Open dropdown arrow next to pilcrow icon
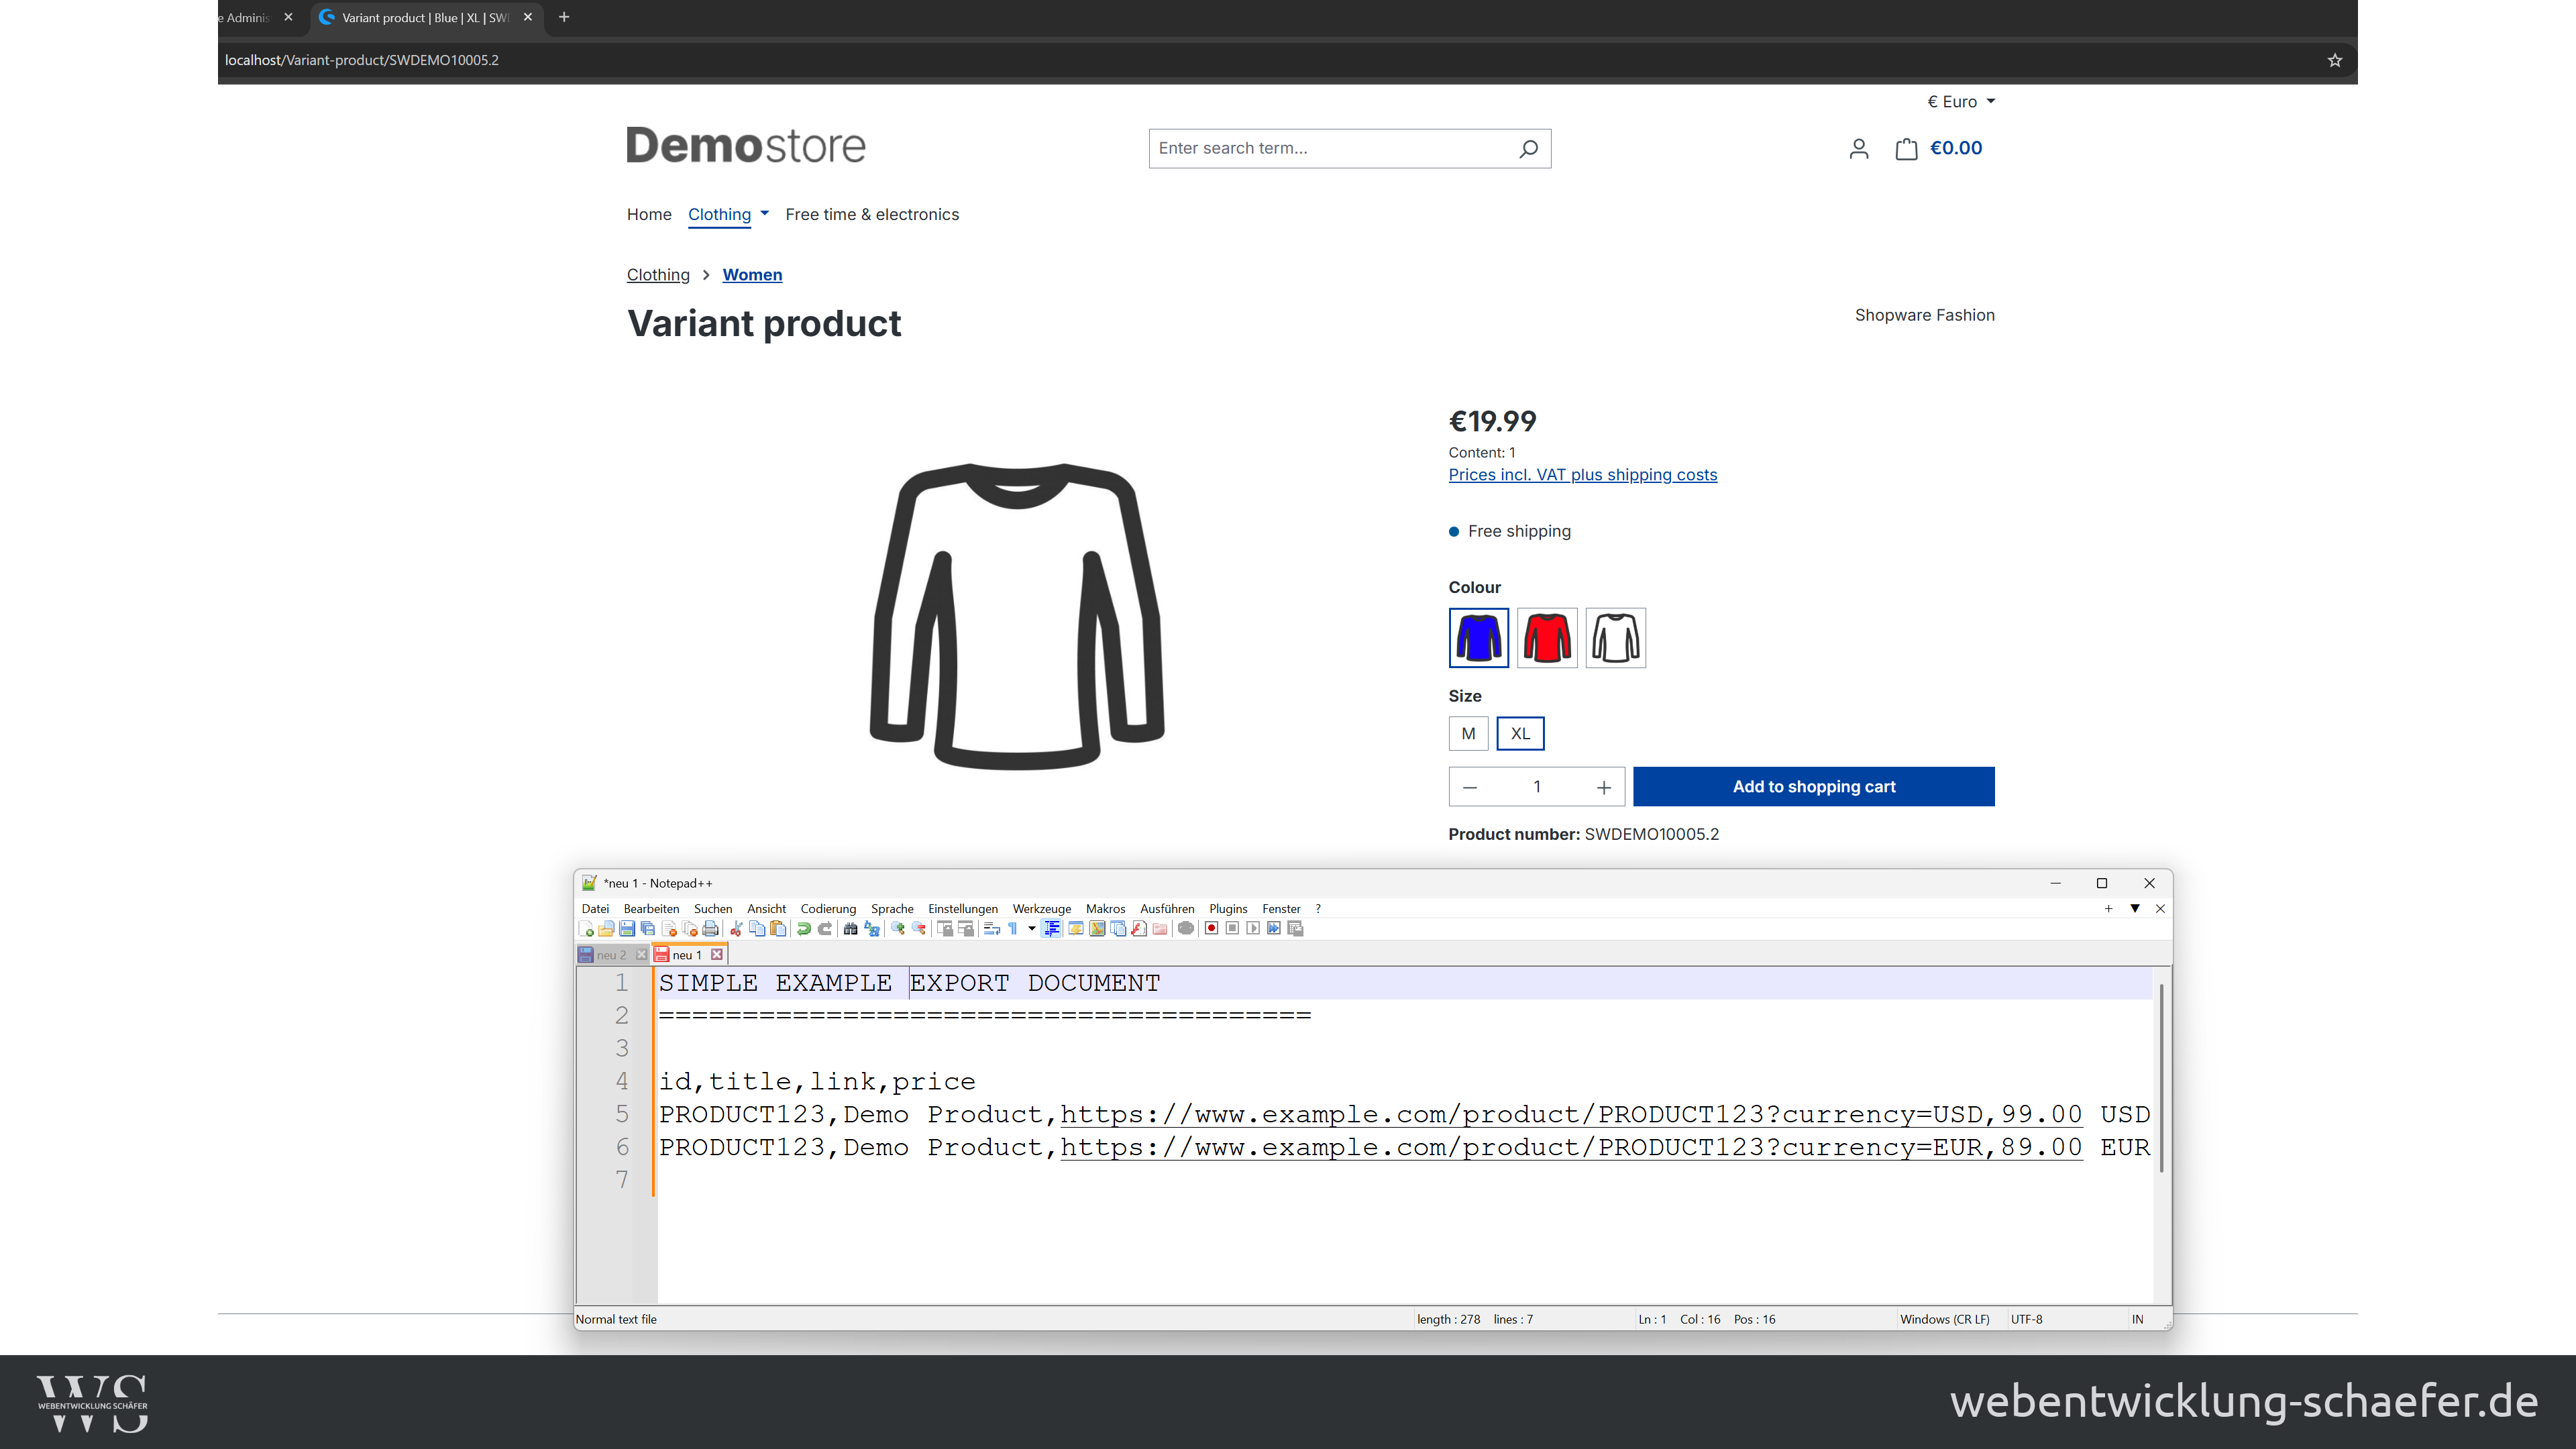The width and height of the screenshot is (2576, 1449). tap(1032, 928)
